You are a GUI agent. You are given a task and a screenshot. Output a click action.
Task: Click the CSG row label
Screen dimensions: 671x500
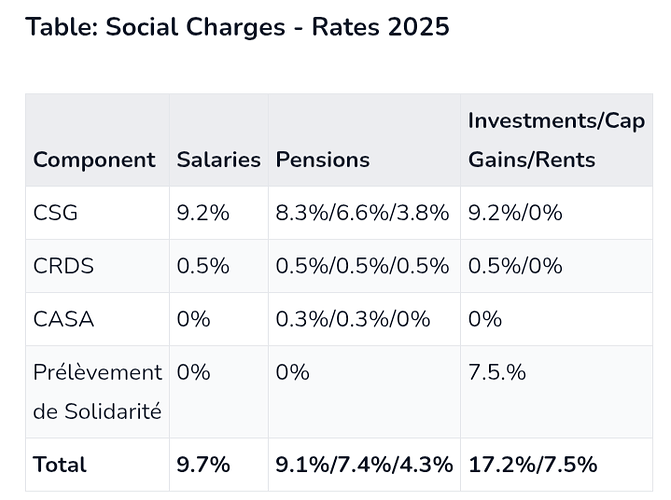55,213
